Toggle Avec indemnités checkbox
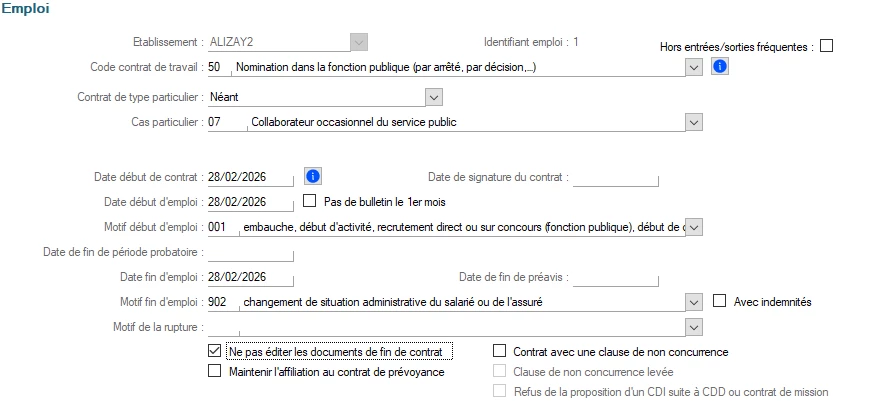The image size is (885, 407). tap(719, 301)
